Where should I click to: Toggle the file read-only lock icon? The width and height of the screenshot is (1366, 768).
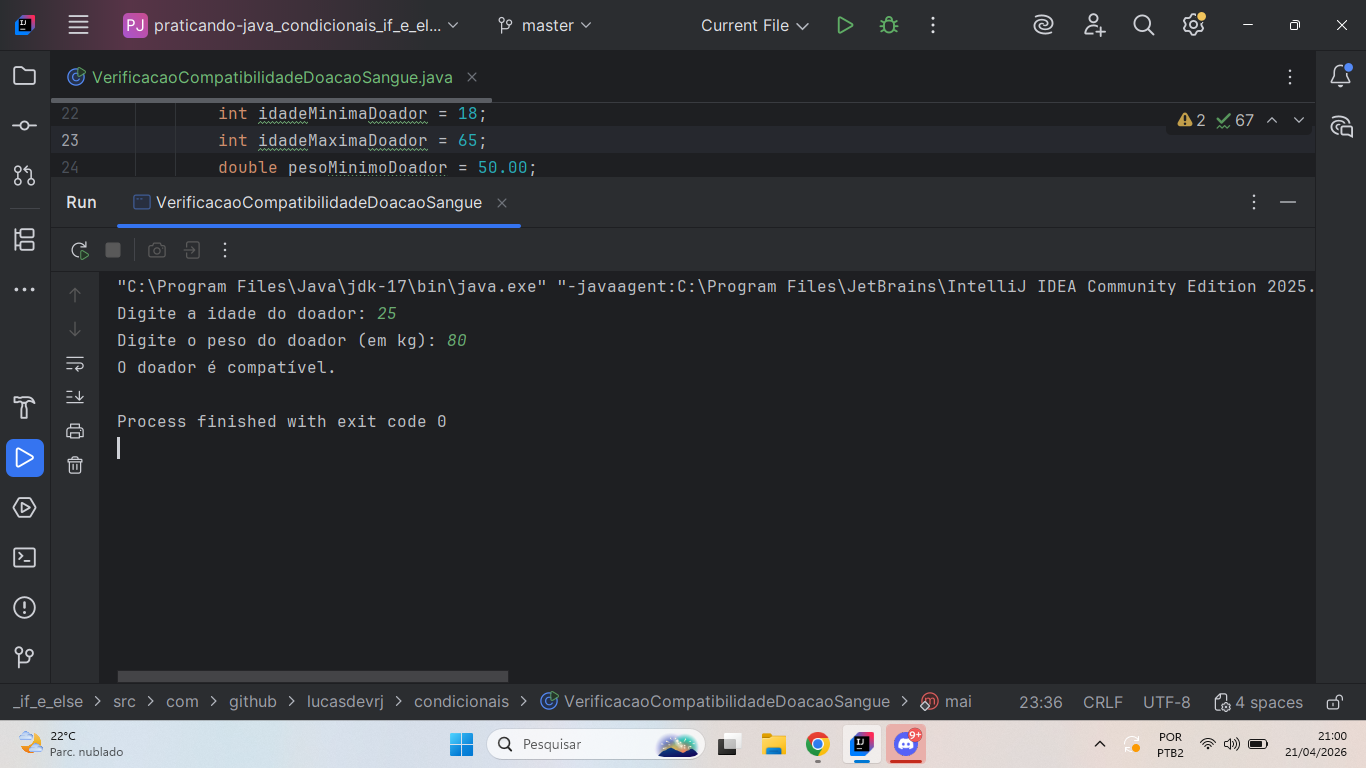point(1334,702)
